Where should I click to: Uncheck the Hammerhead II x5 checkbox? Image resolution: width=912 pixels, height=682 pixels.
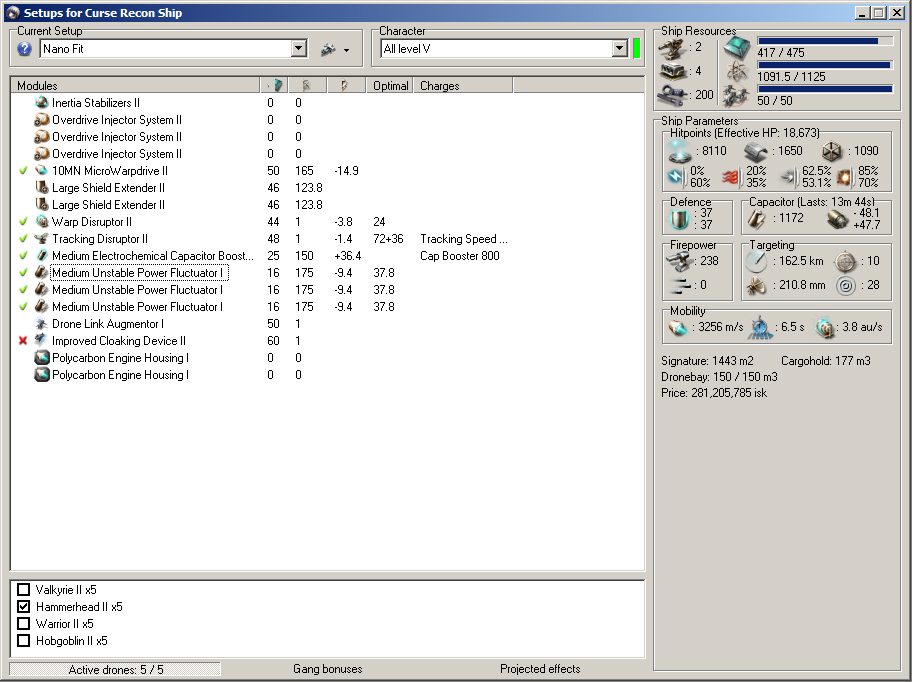23,606
